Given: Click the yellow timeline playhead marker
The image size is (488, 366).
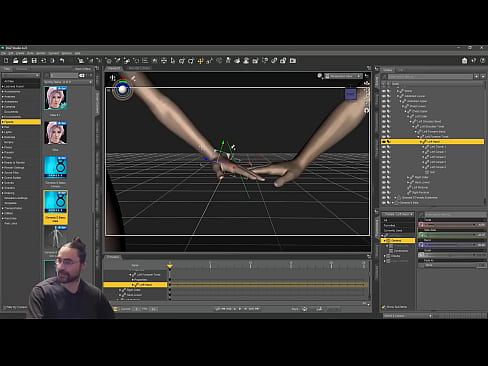Looking at the screenshot, I should tap(170, 266).
